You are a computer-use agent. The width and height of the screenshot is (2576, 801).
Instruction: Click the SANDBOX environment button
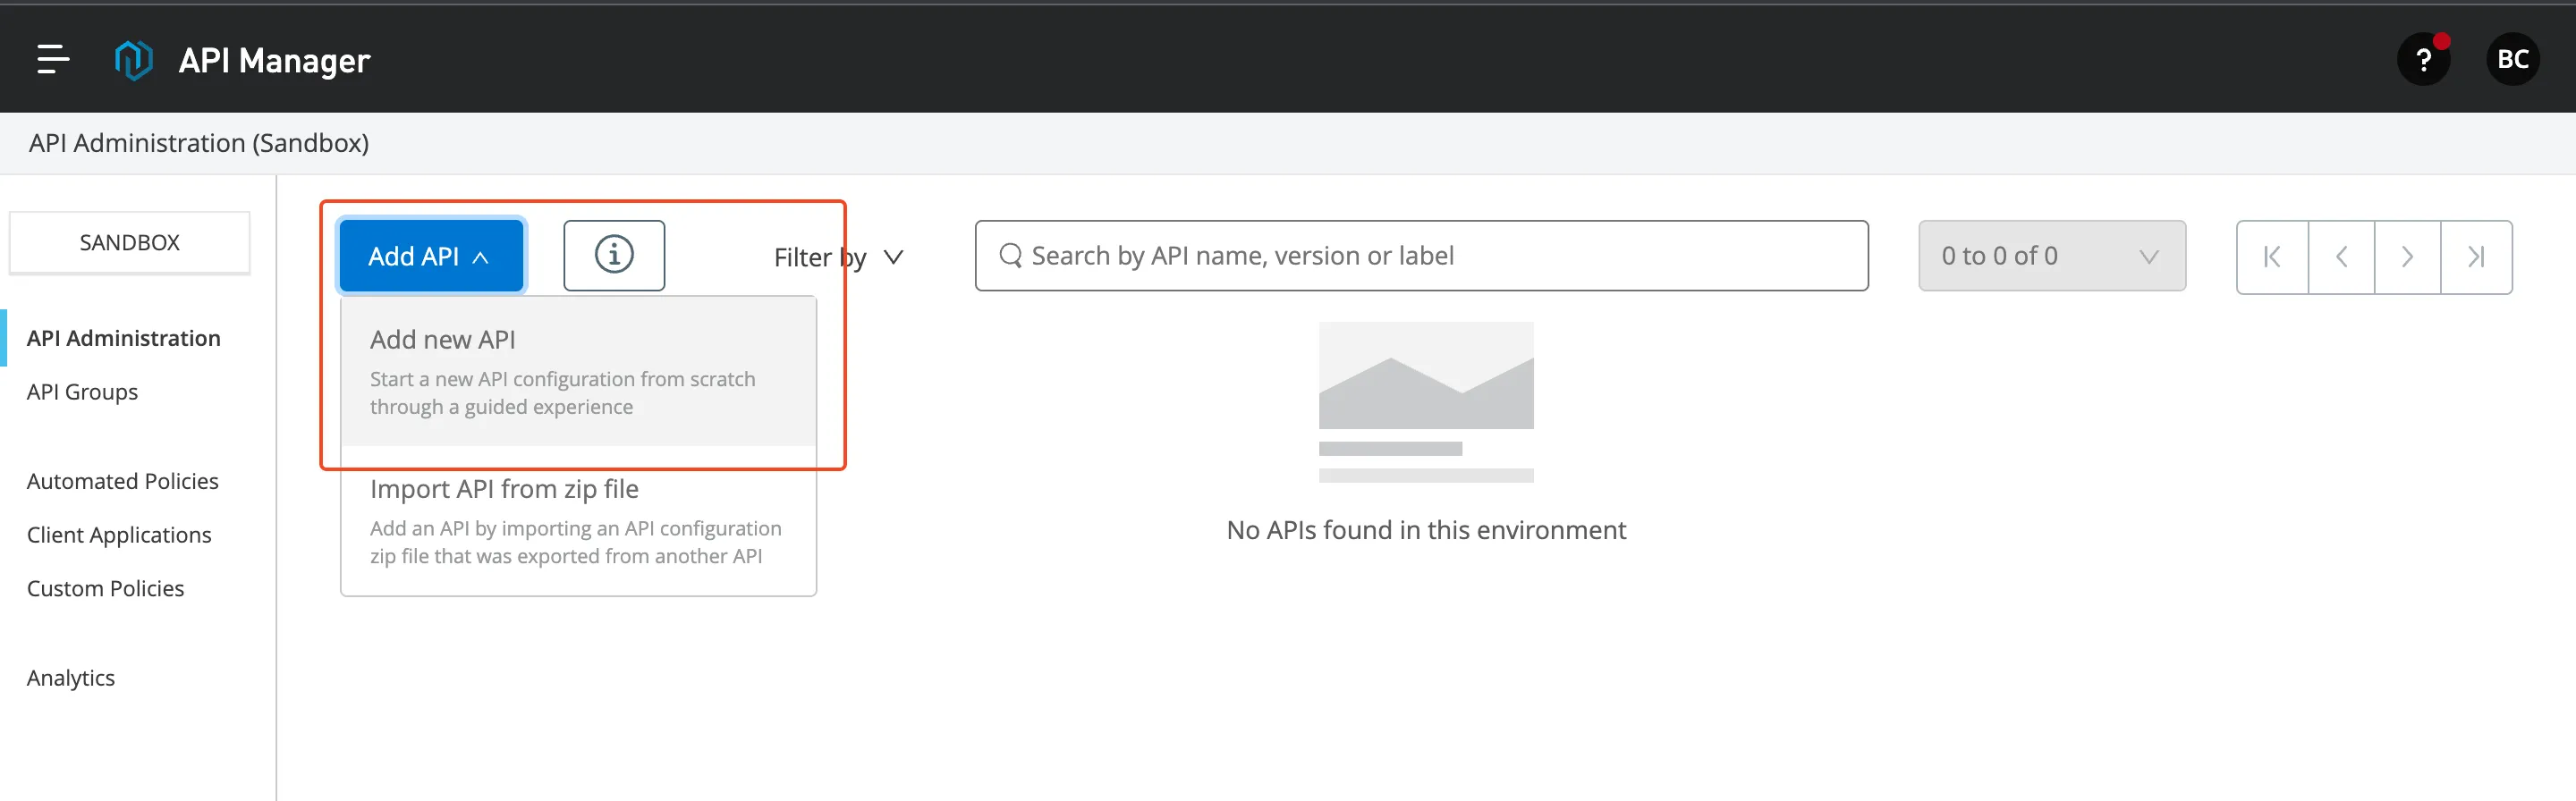(129, 243)
